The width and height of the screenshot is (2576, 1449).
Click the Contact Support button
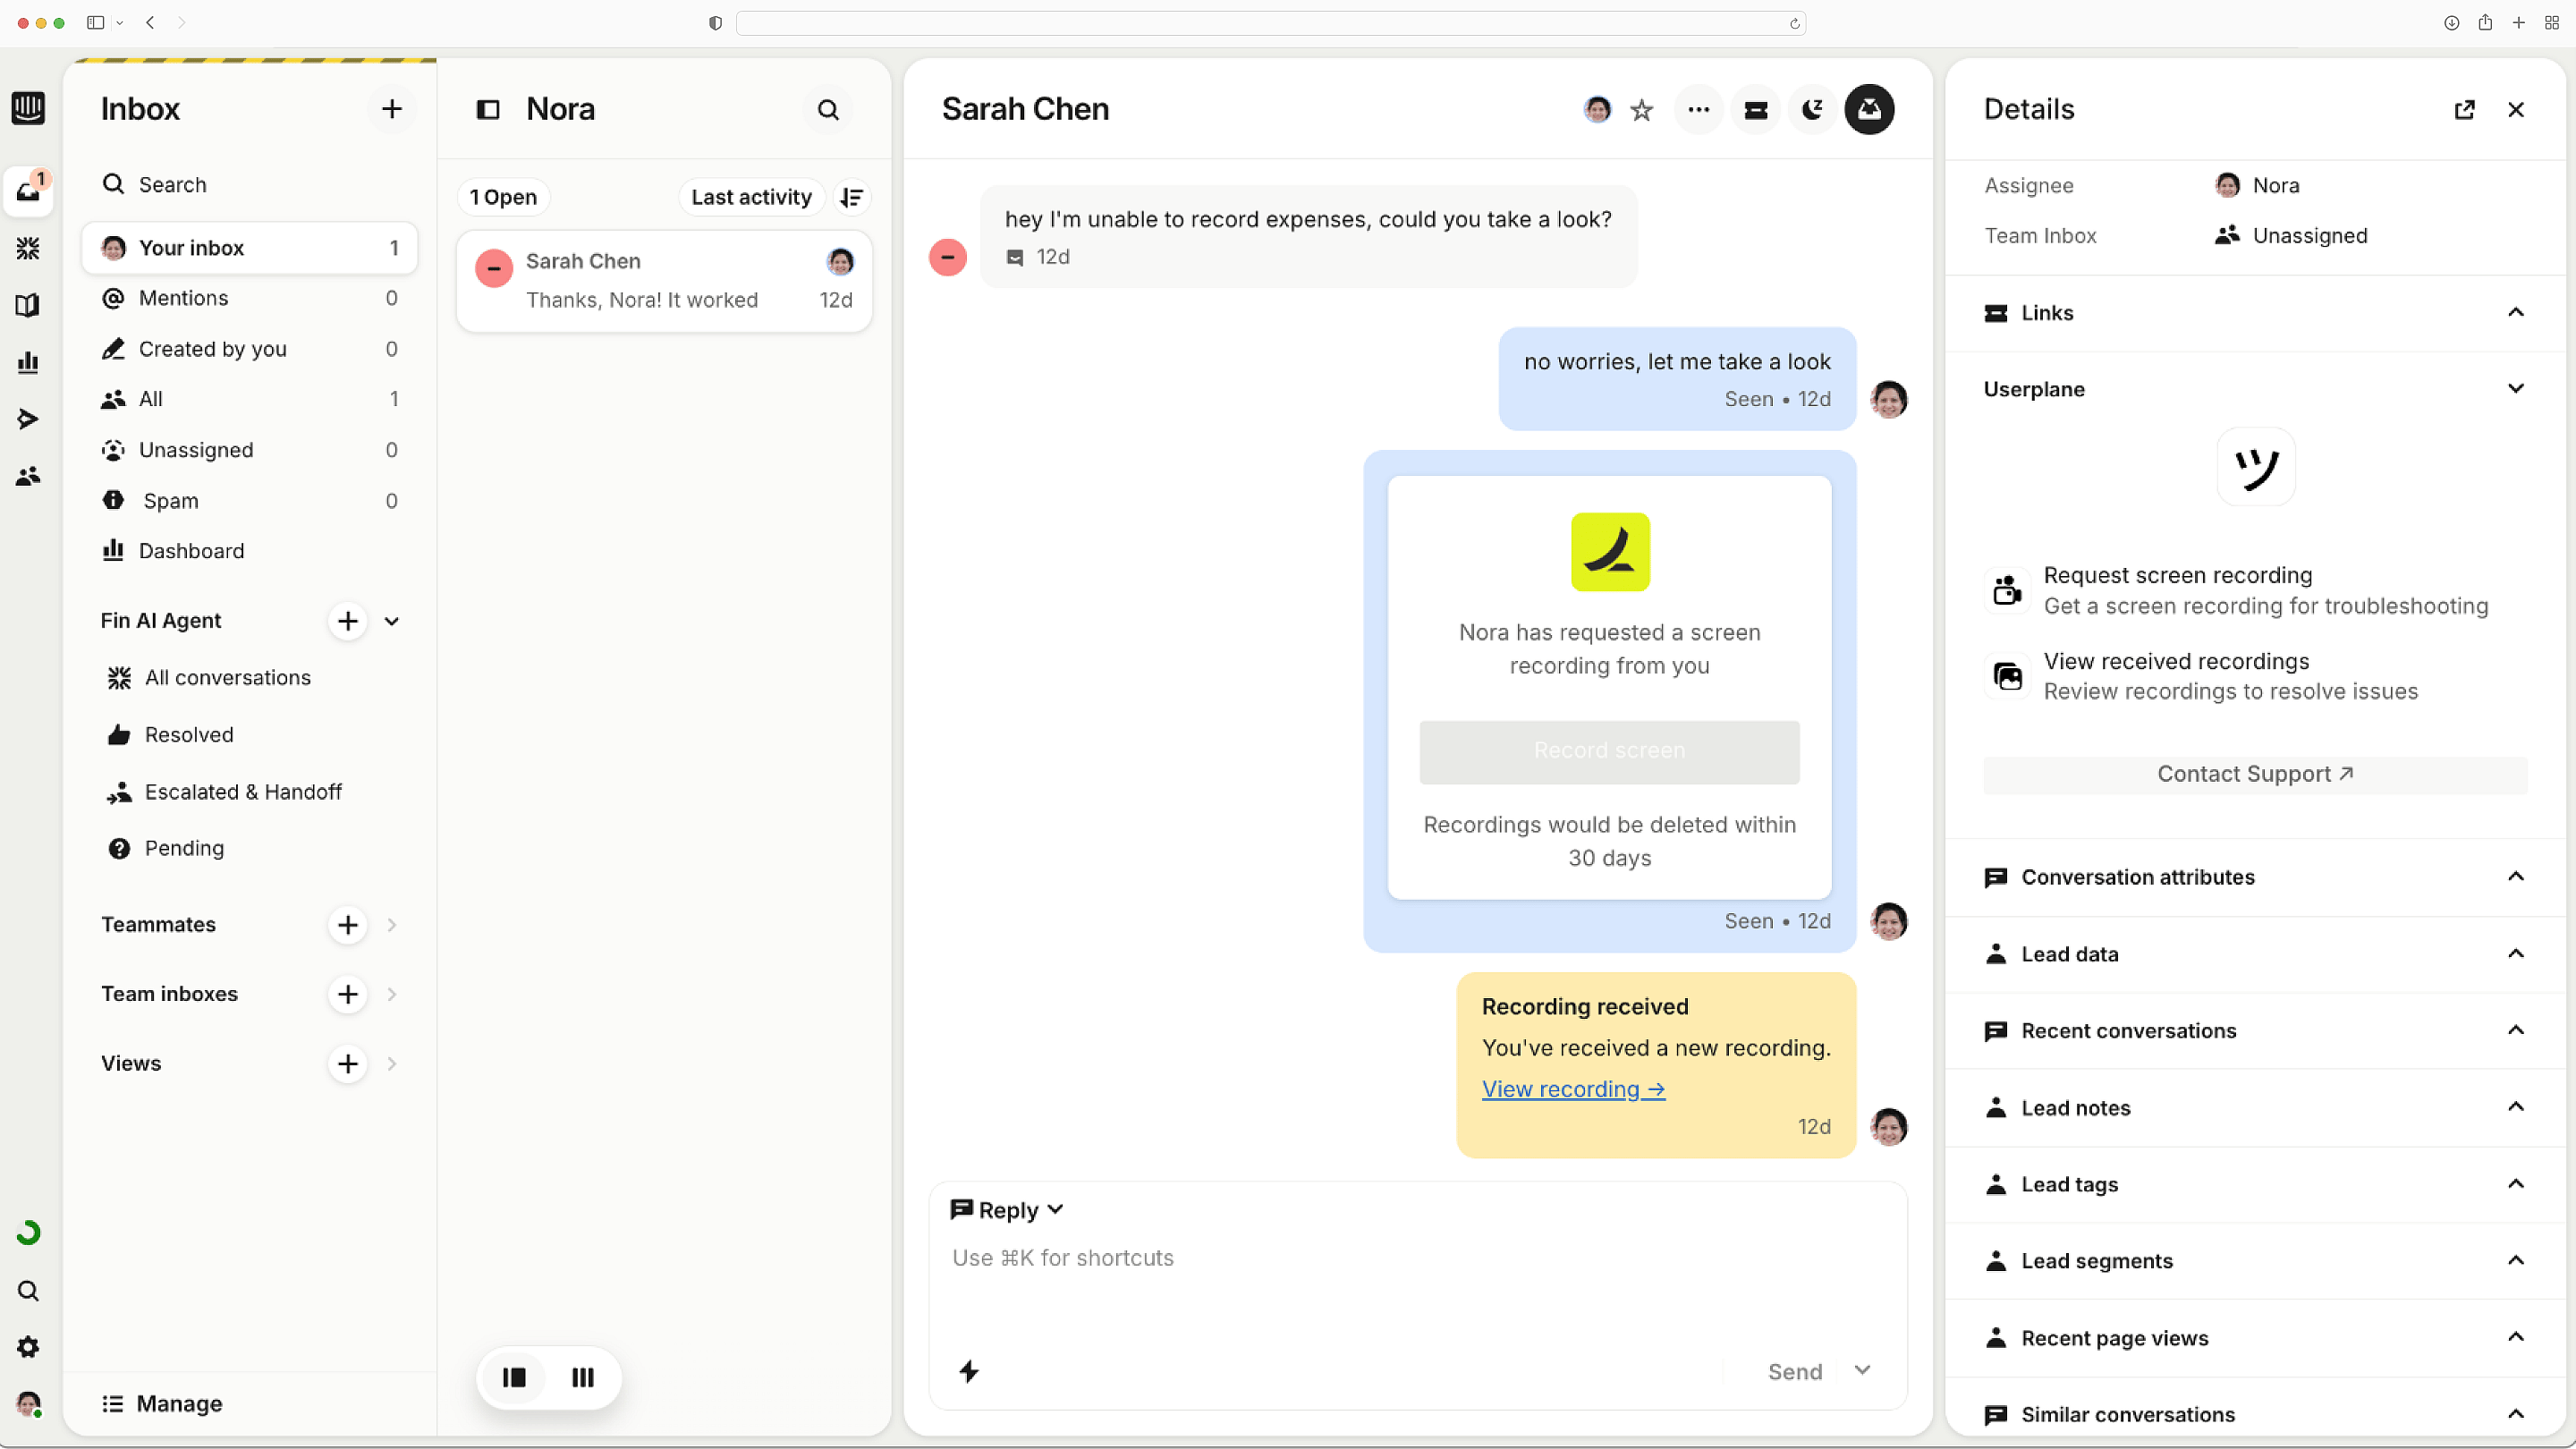coord(2254,773)
